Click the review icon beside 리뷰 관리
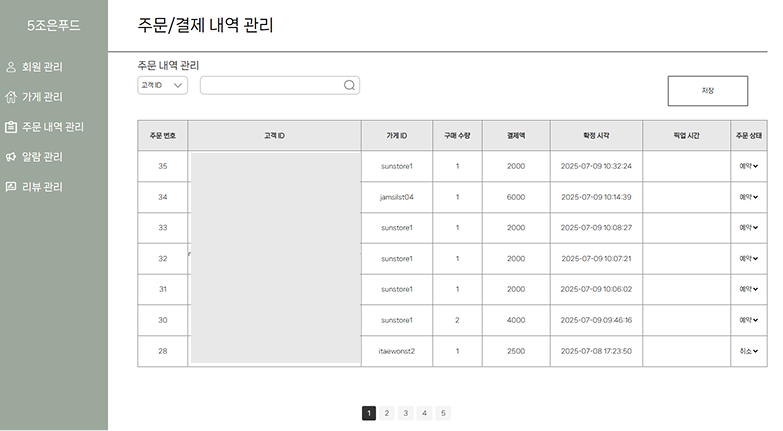Viewport: 783px width, 431px height. pyautogui.click(x=11, y=187)
